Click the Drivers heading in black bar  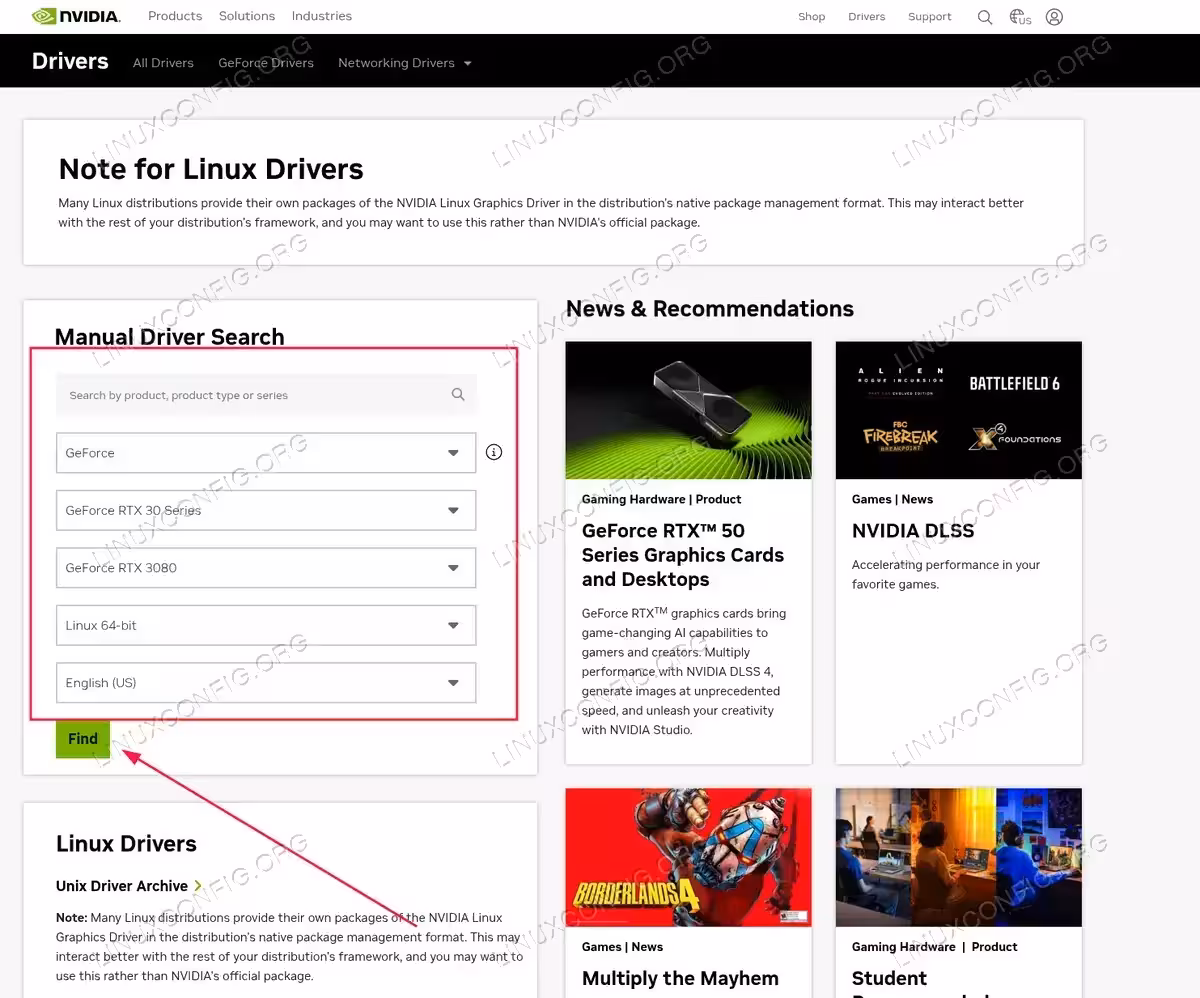(x=70, y=61)
